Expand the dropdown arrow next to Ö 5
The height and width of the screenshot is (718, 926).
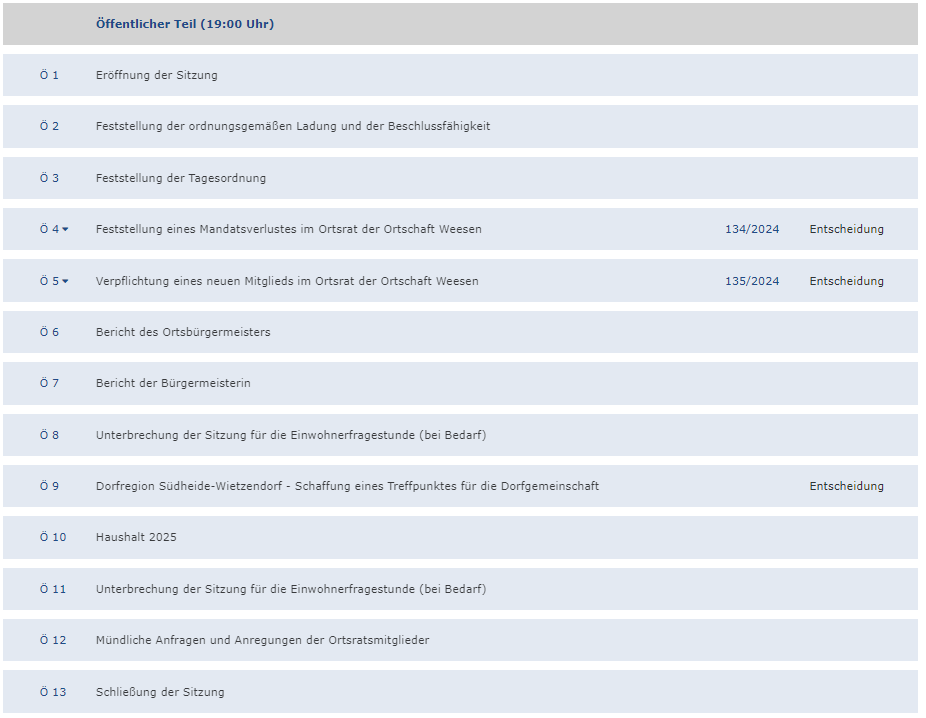coord(66,282)
